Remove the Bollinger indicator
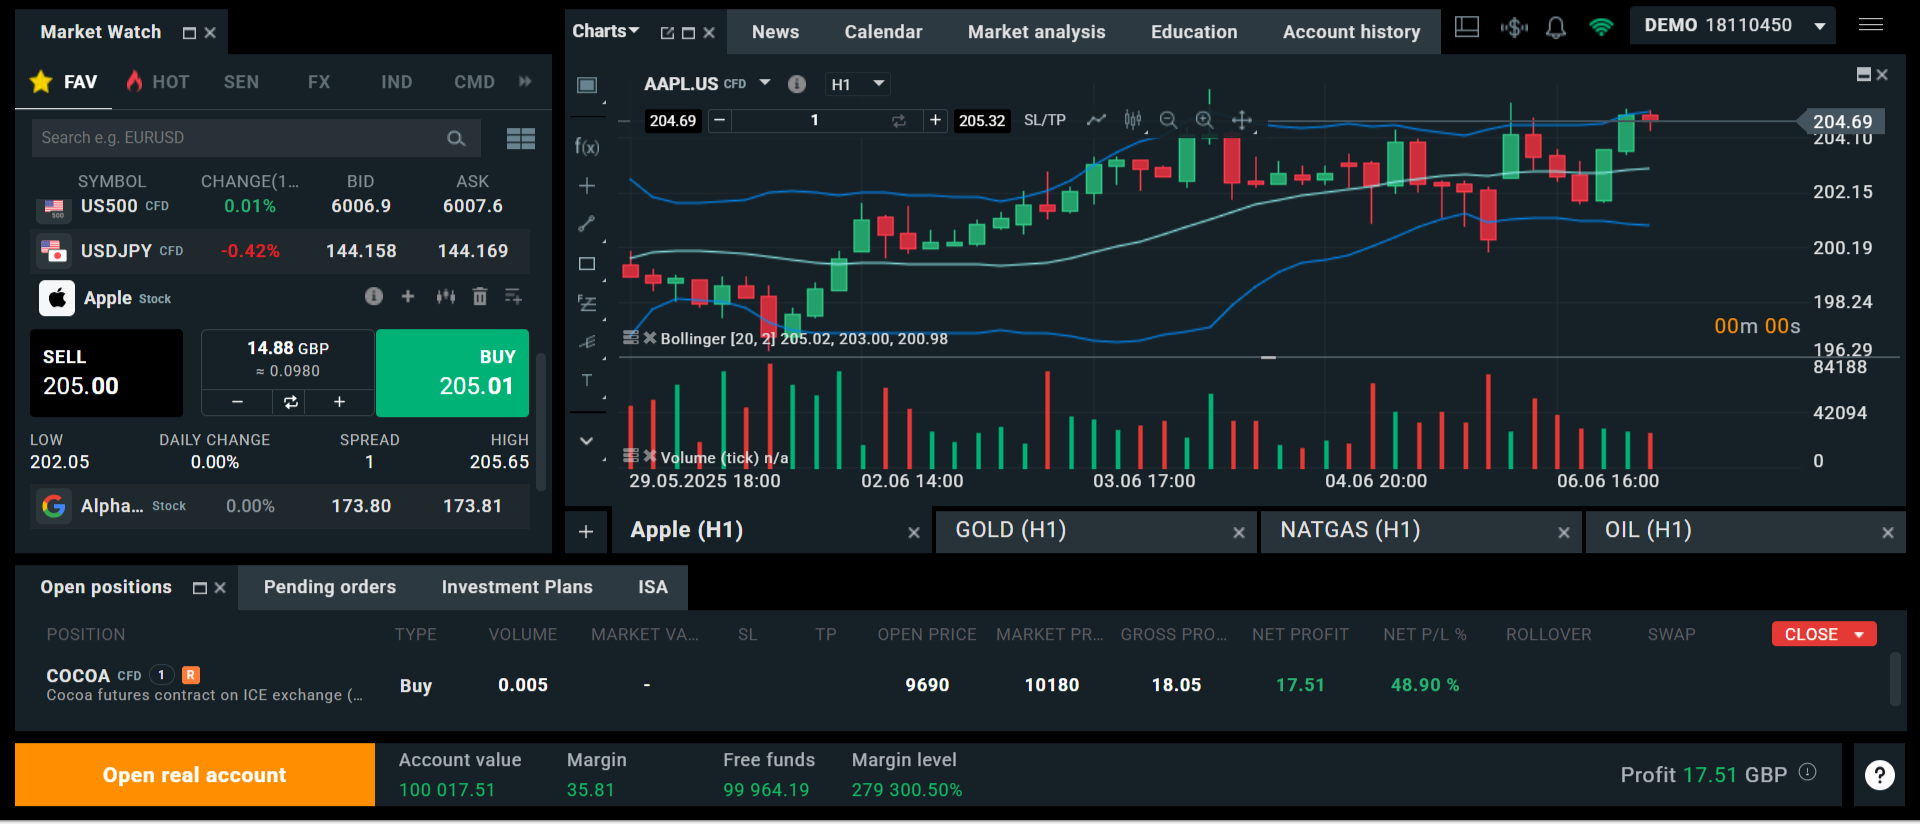 650,338
